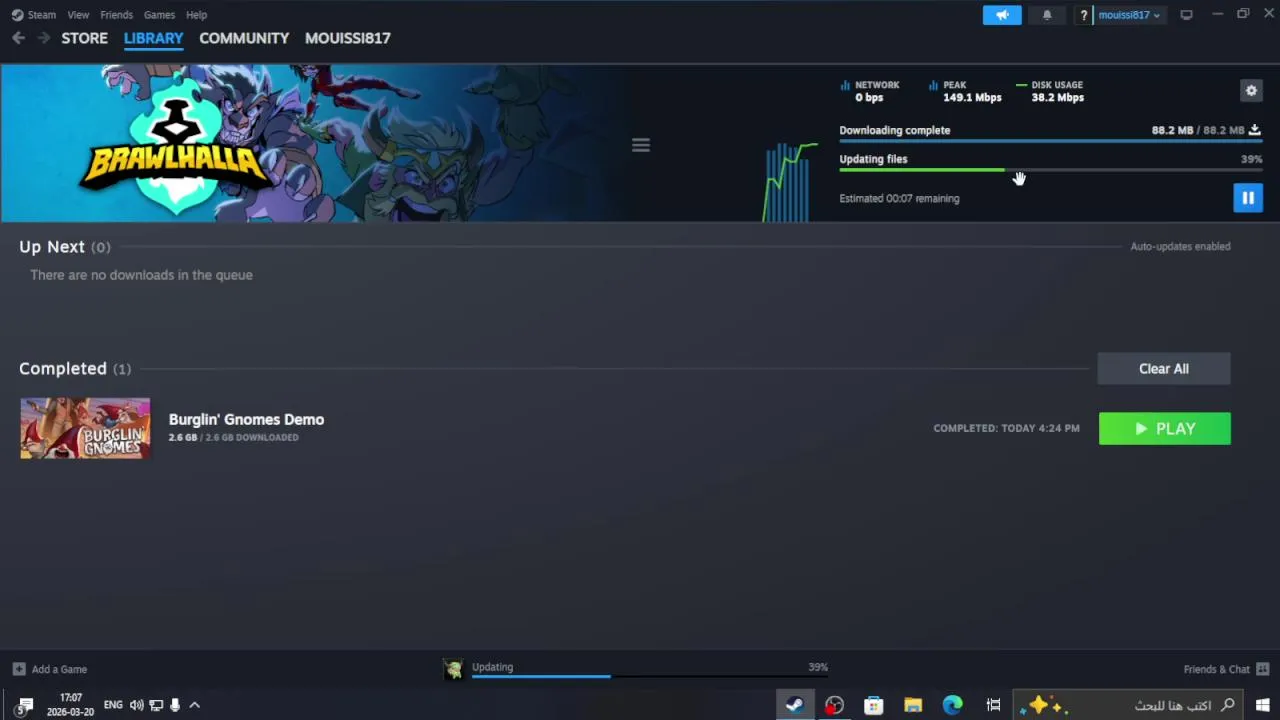Click the download arrow icon beside 88.2 MB

point(1255,130)
